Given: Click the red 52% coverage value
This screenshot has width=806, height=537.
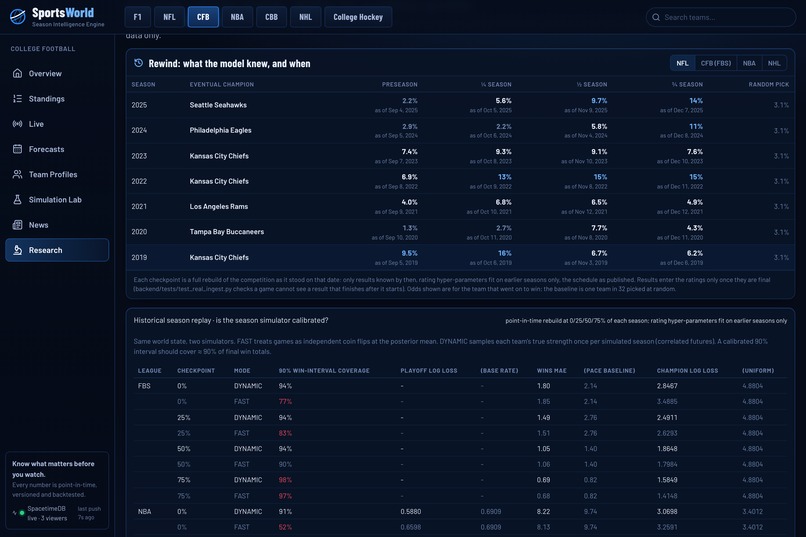Looking at the screenshot, I should click(285, 527).
